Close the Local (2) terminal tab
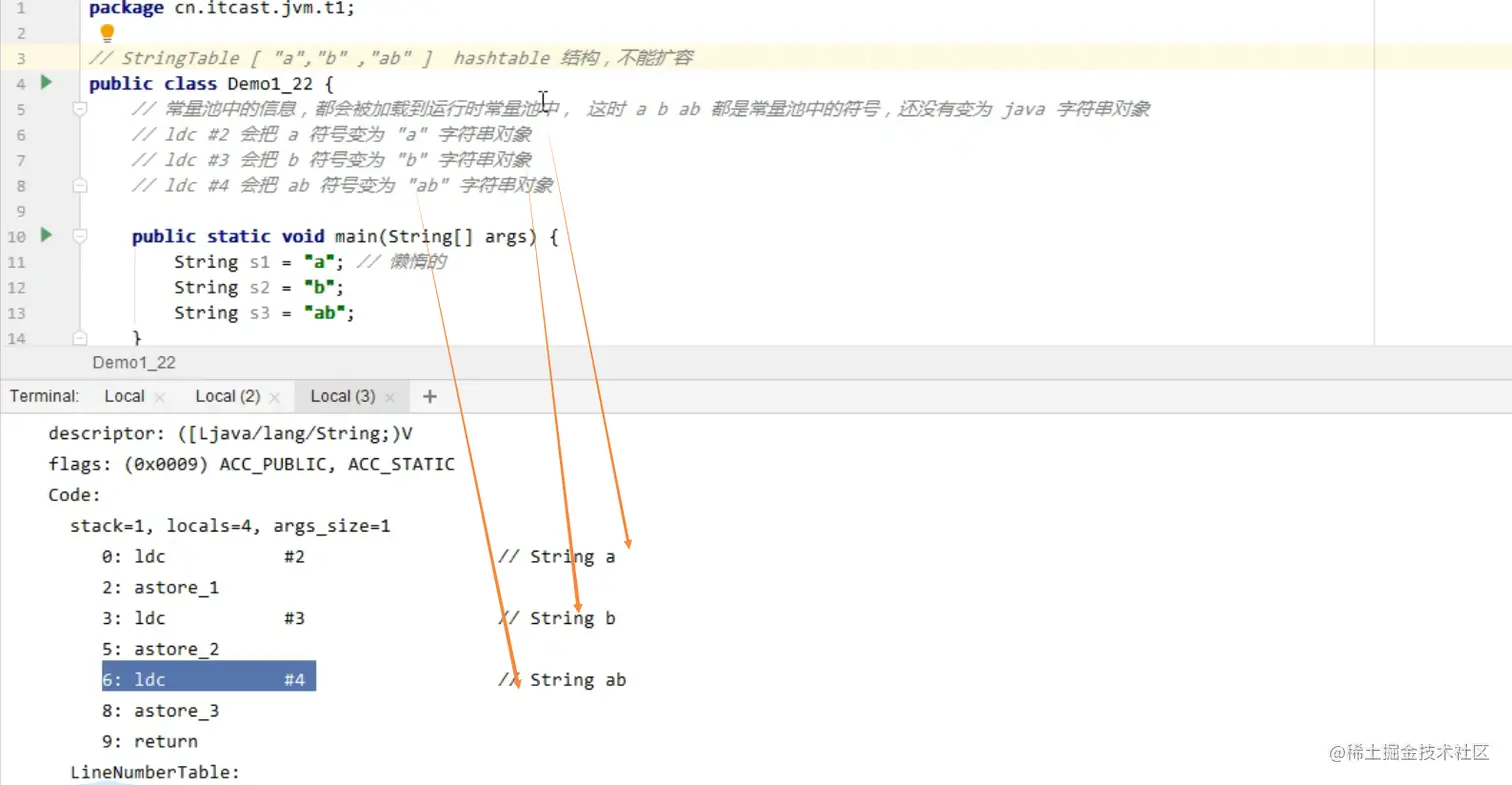This screenshot has height=785, width=1512. click(275, 397)
